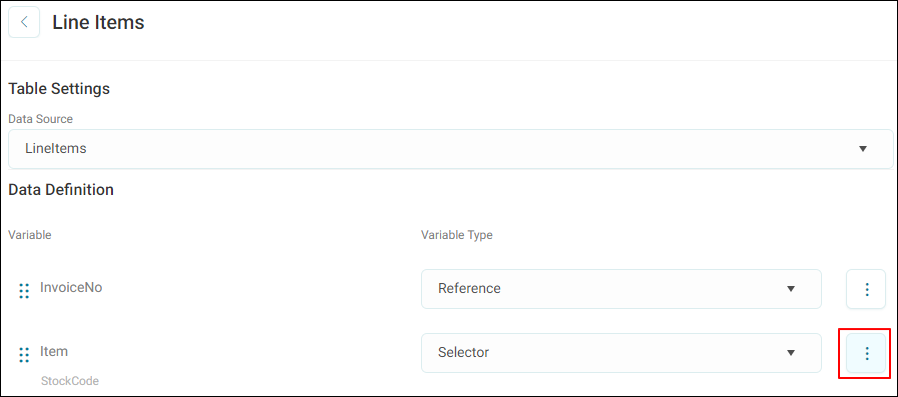
Task: Open the Data Source LineItems combo box
Action: (x=451, y=149)
